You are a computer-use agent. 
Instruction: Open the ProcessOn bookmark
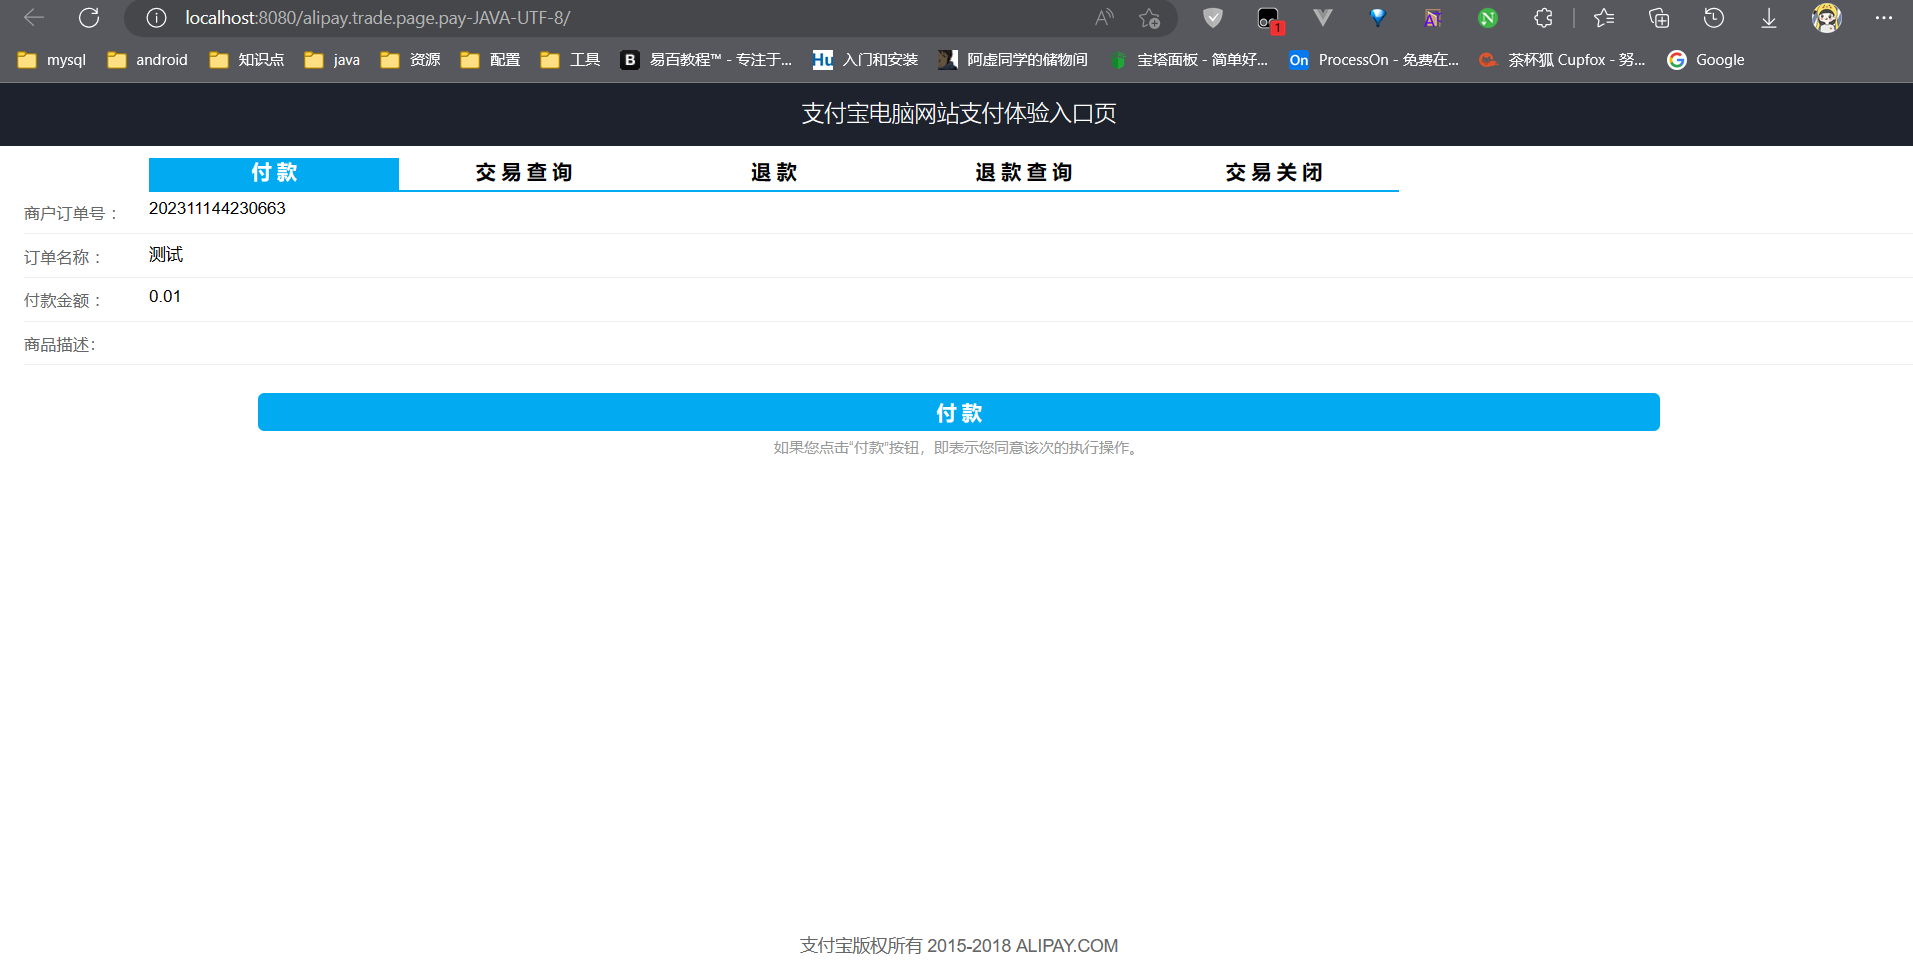pyautogui.click(x=1374, y=60)
